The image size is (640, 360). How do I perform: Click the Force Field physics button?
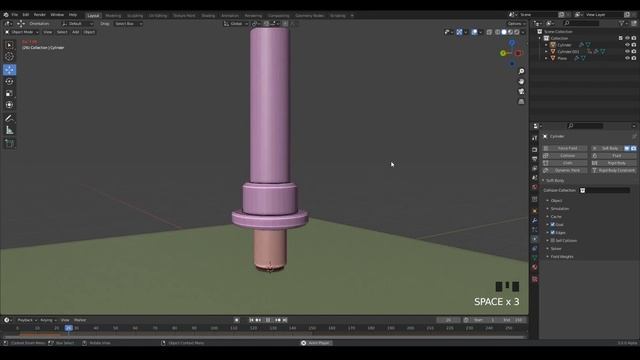(x=565, y=149)
